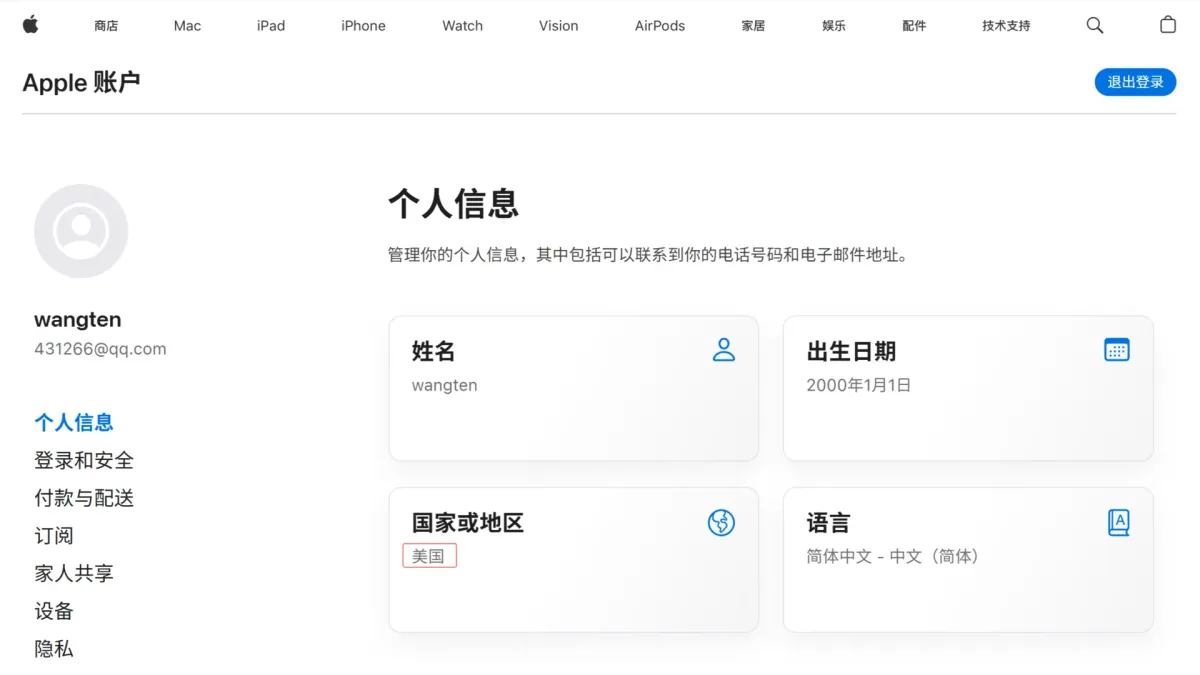Click the Apple logo icon
The width and height of the screenshot is (1200, 675).
pyautogui.click(x=30, y=25)
